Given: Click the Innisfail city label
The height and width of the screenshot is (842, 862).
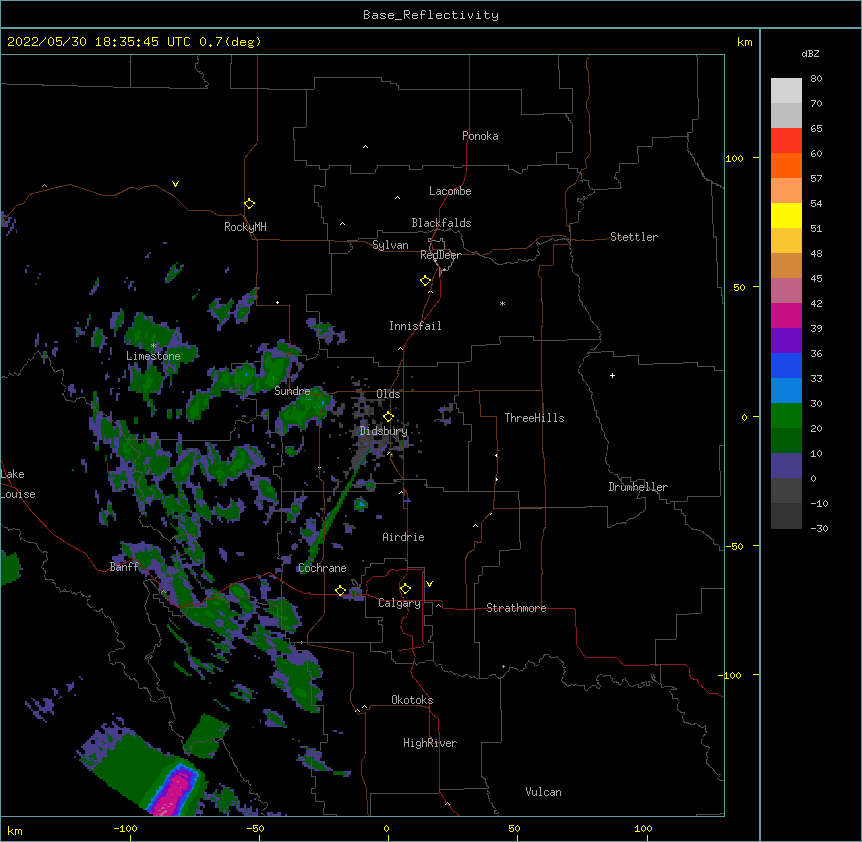Looking at the screenshot, I should click(x=415, y=326).
